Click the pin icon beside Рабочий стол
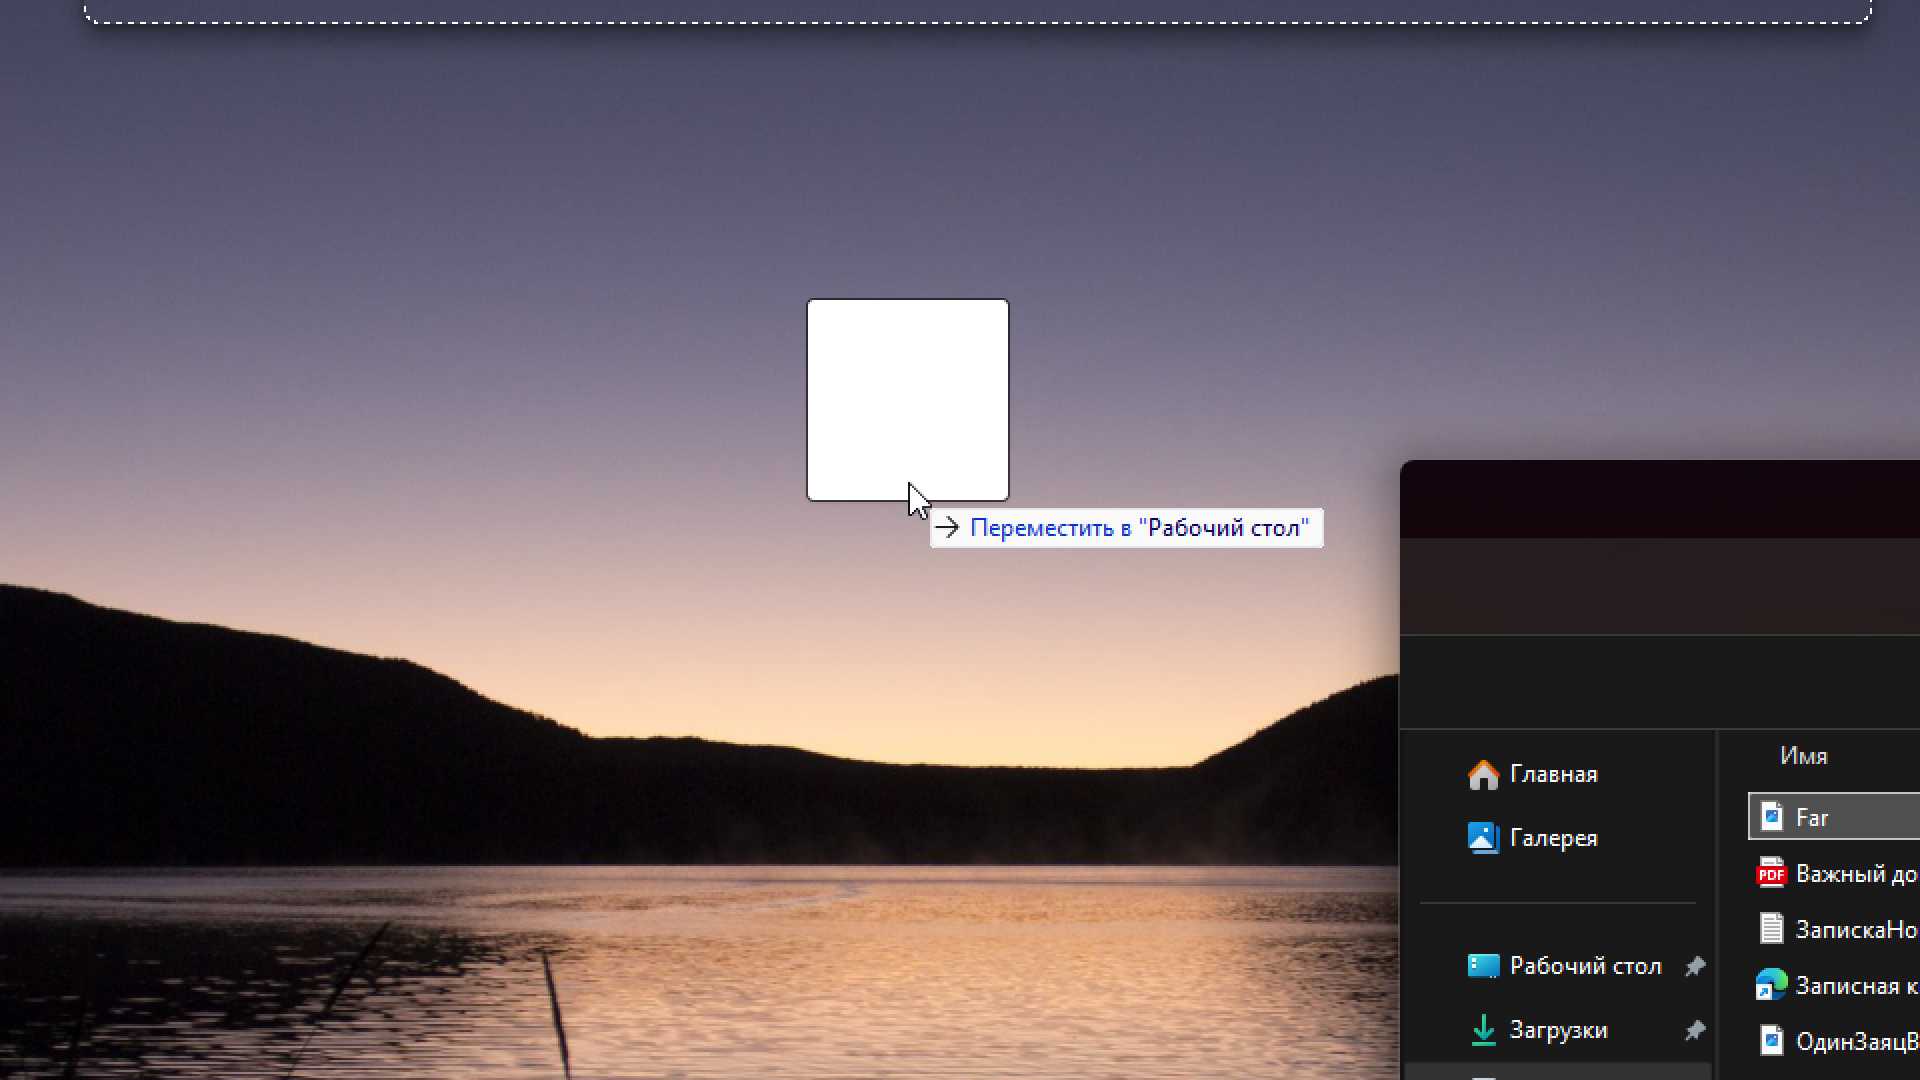This screenshot has width=1920, height=1080. point(1695,966)
